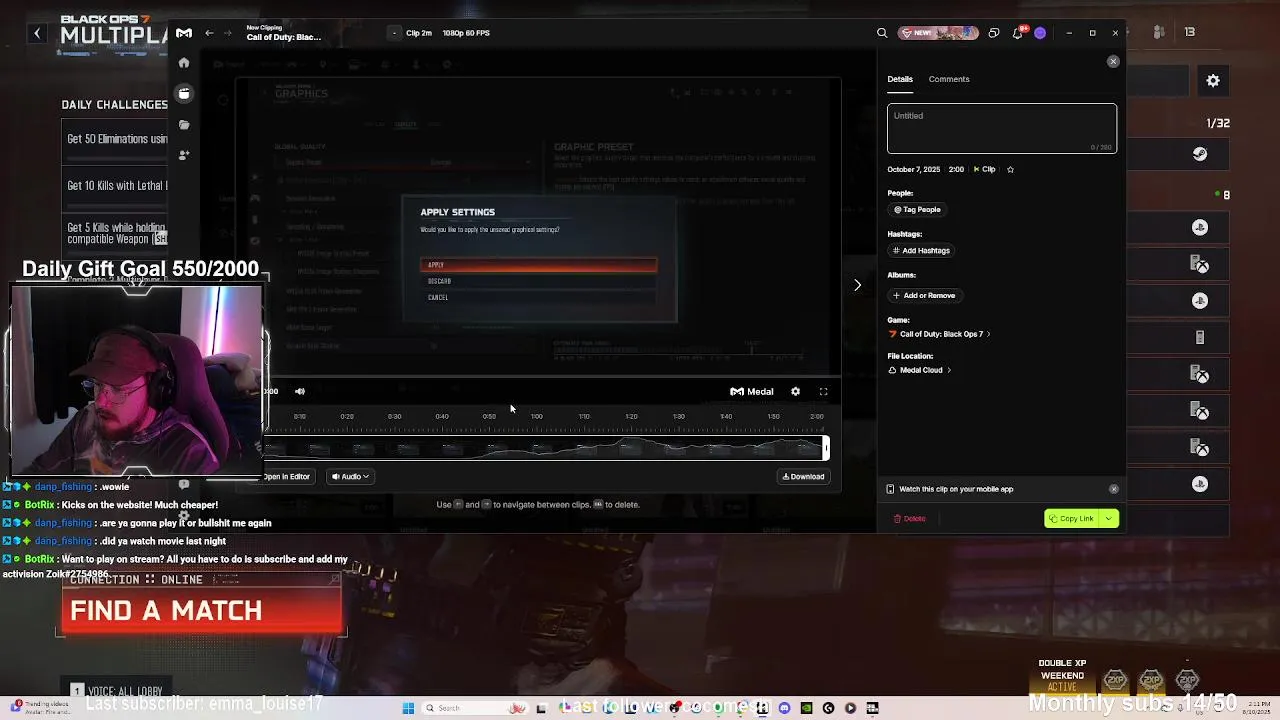This screenshot has width=1280, height=720.
Task: Seek timeline to the 1:00 mark
Action: tap(537, 417)
